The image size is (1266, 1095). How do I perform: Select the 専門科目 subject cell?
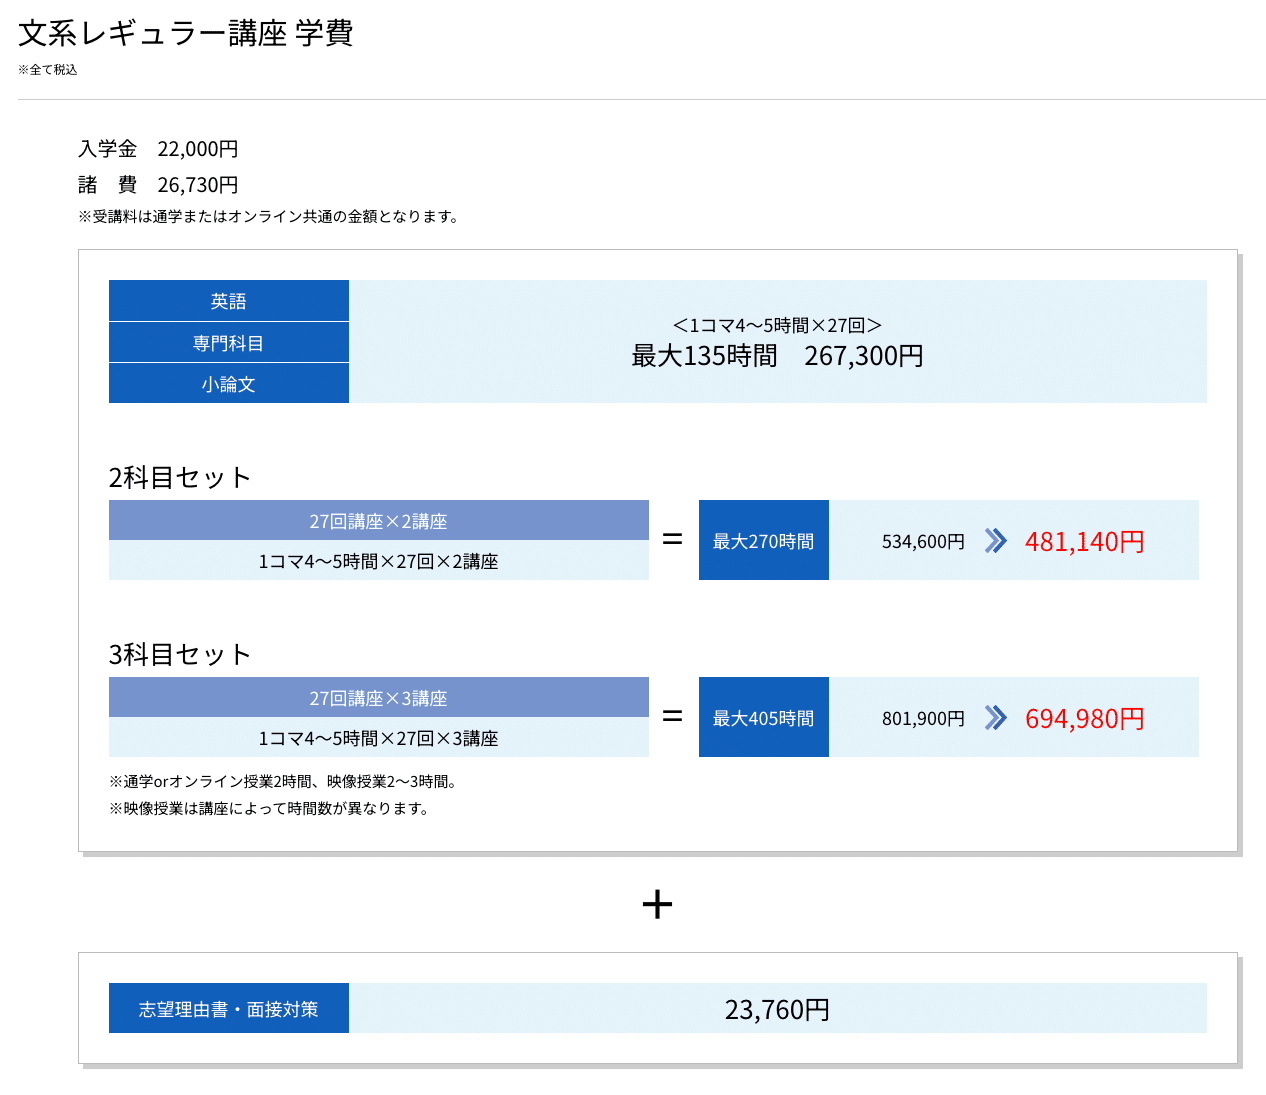(x=229, y=343)
